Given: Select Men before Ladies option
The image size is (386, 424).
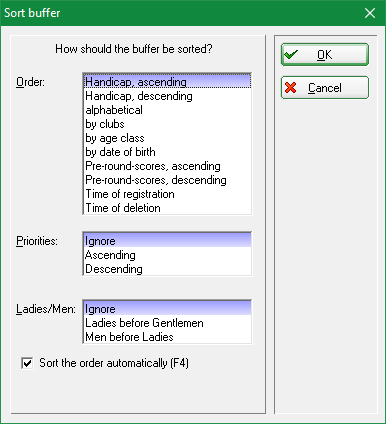Looking at the screenshot, I should pos(167,337).
